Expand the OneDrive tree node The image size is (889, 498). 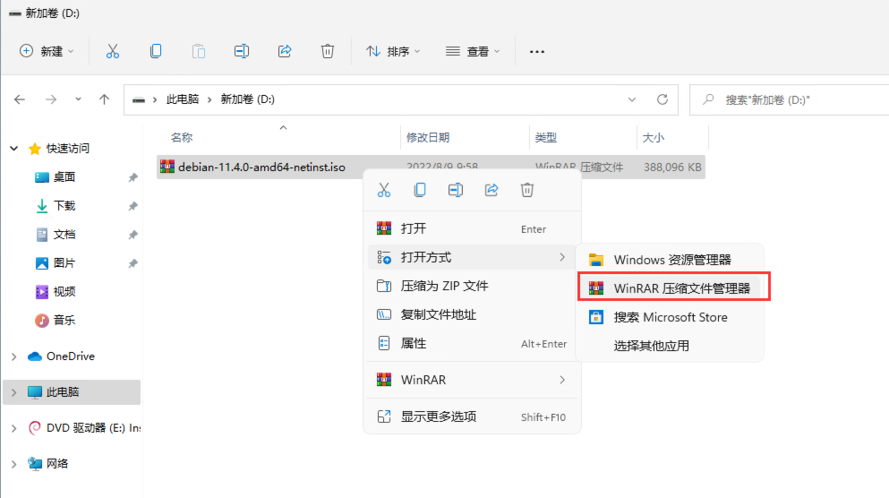click(14, 357)
